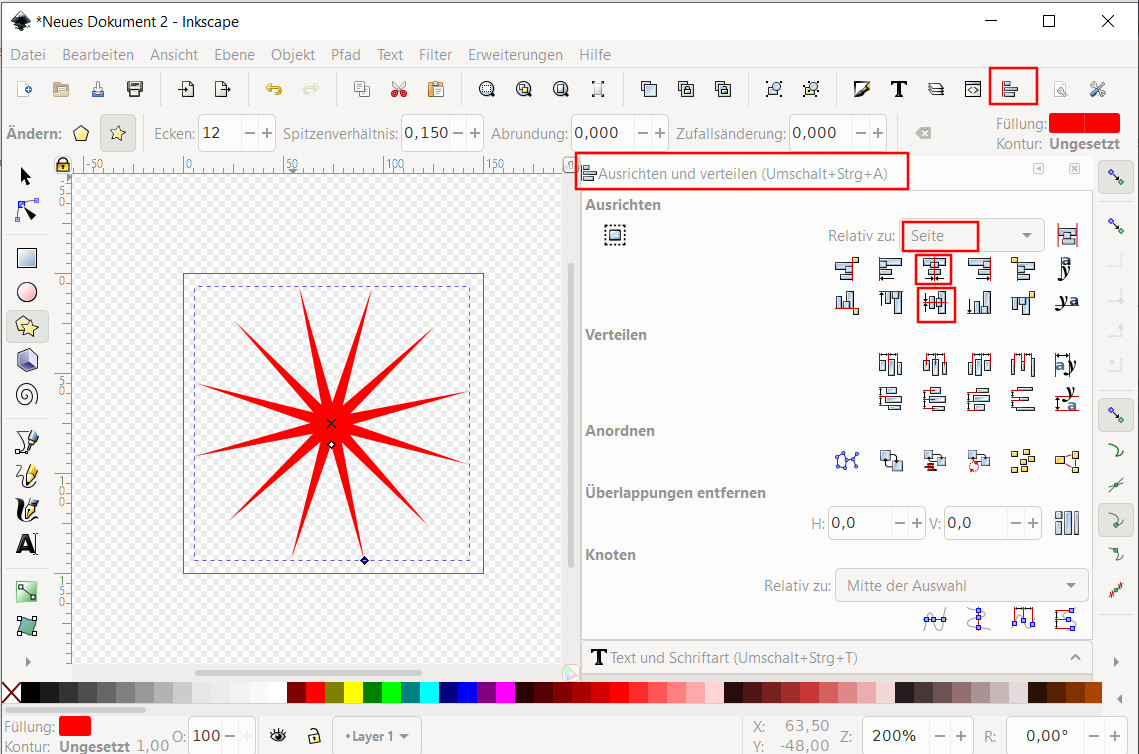
Task: Select the 3D box tool
Action: click(27, 360)
